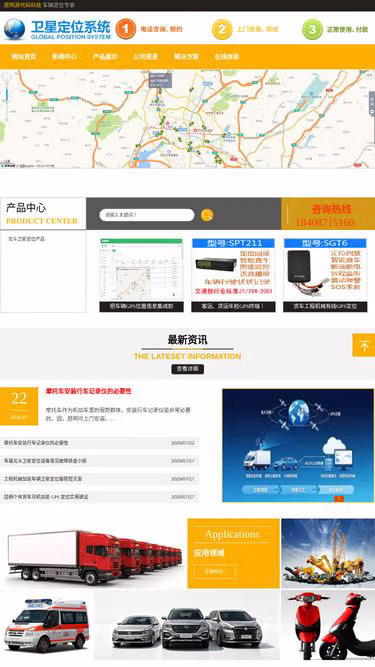Click the satellite network banner image
The image size is (375, 667).
(x=298, y=445)
